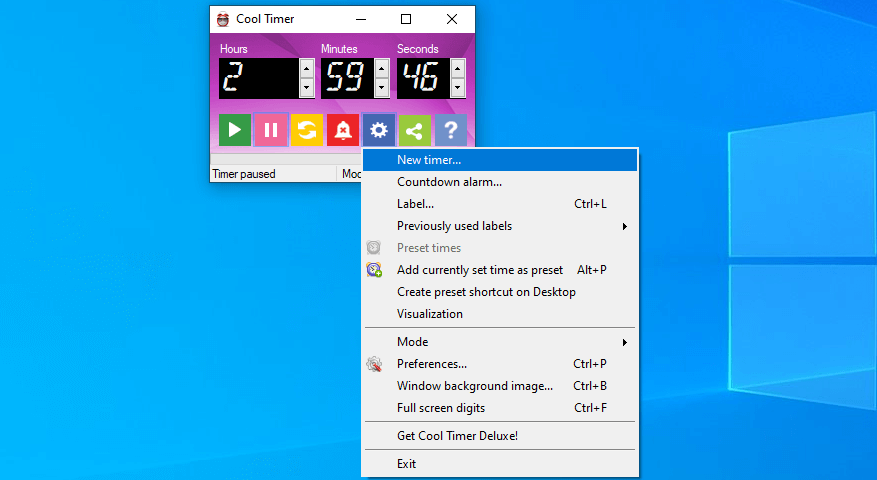The width and height of the screenshot is (877, 480).
Task: Open the Visualization menu item
Action: (500, 314)
